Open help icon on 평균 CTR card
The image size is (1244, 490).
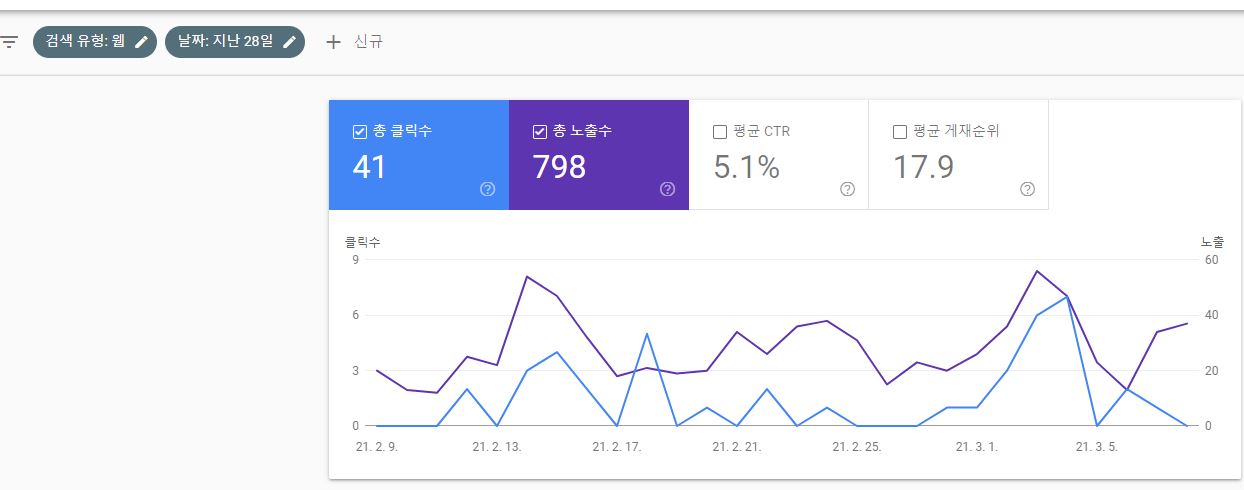point(848,189)
